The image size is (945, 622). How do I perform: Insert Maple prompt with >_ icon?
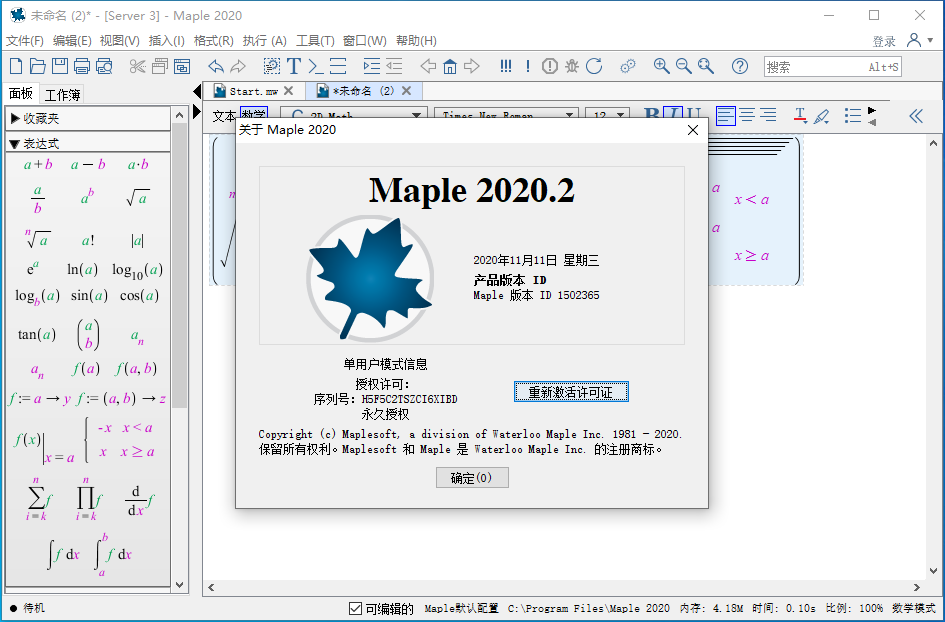click(x=315, y=66)
